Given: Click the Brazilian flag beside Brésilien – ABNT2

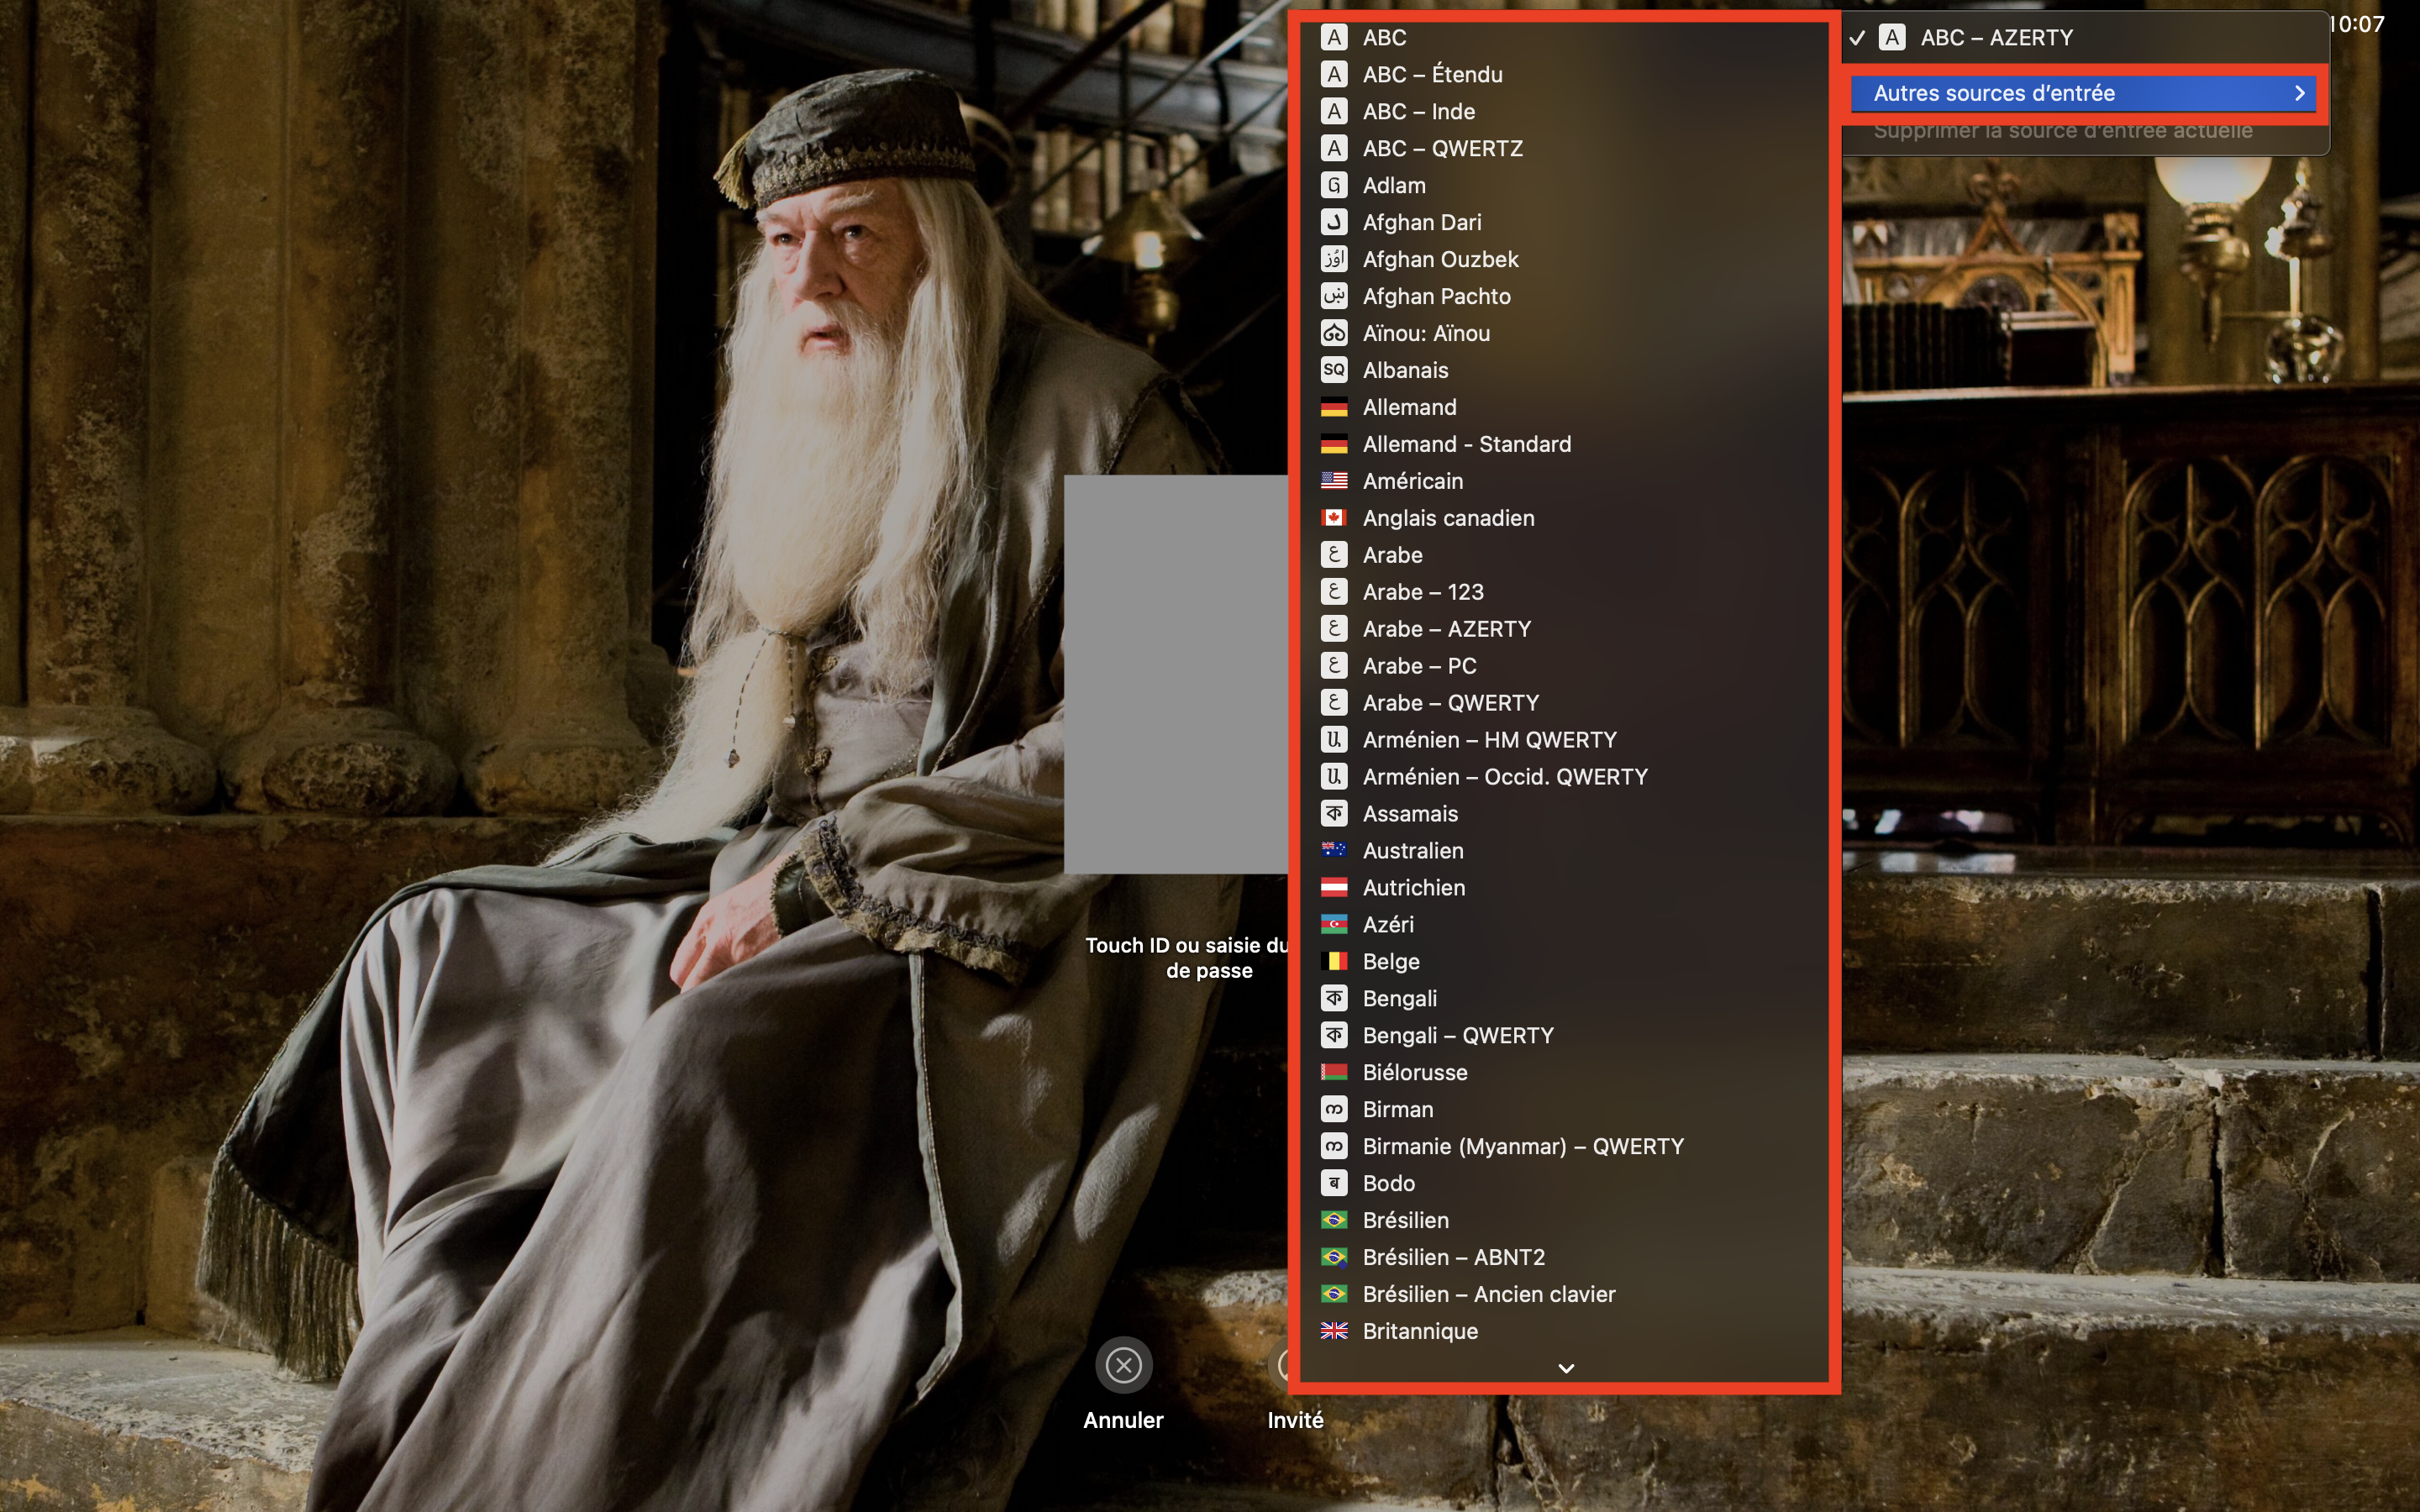Looking at the screenshot, I should pos(1334,1257).
